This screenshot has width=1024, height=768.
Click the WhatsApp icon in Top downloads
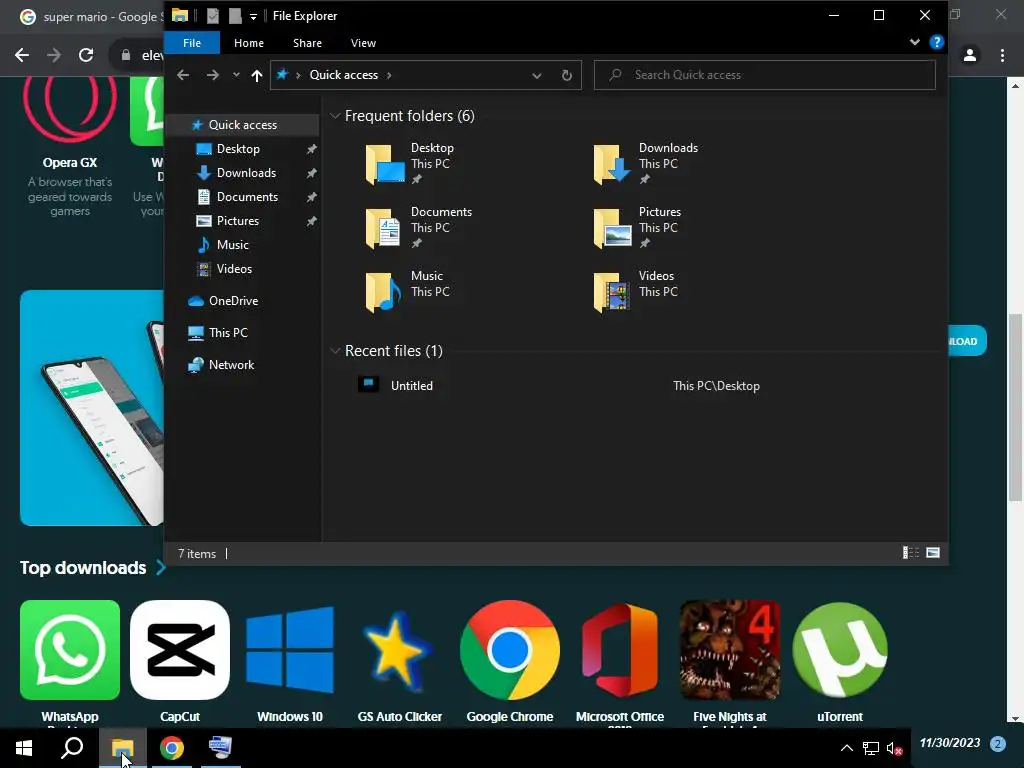click(70, 650)
